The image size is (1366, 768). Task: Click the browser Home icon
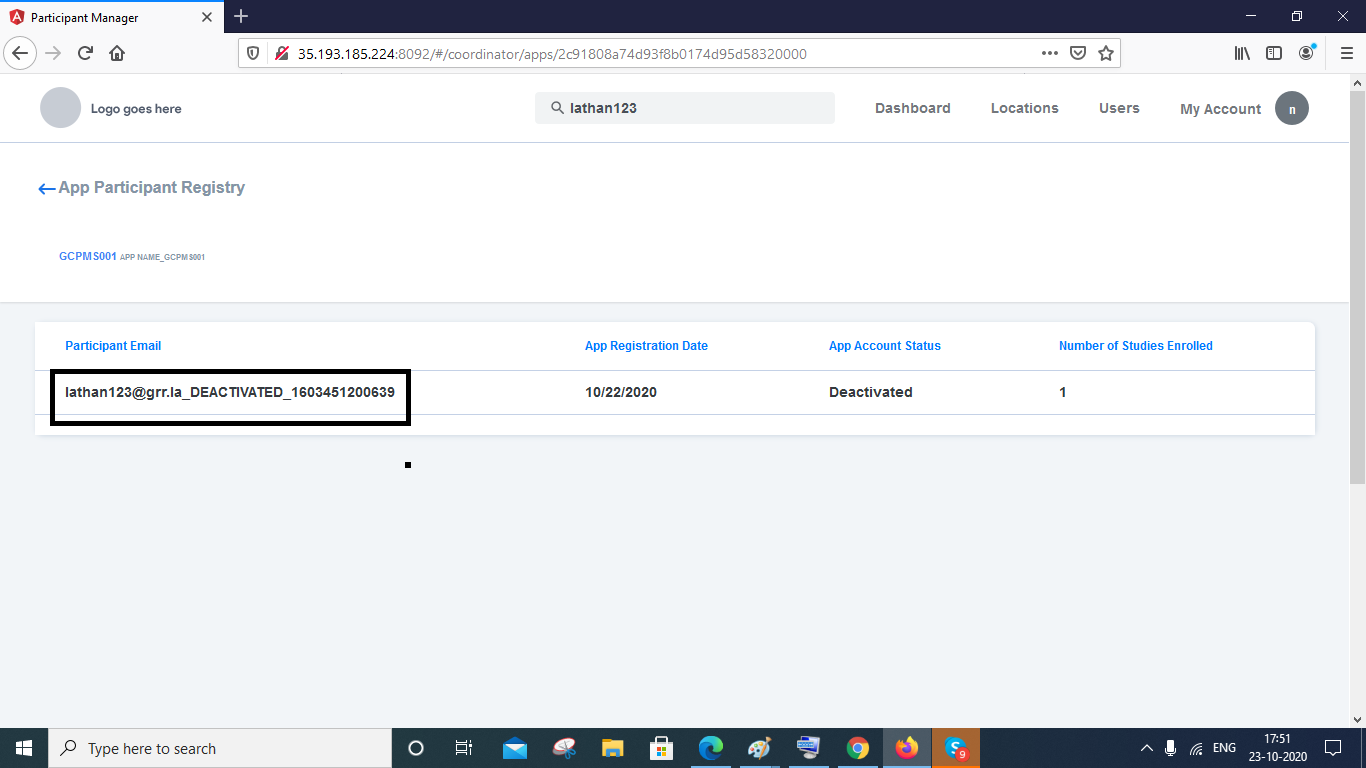click(117, 53)
